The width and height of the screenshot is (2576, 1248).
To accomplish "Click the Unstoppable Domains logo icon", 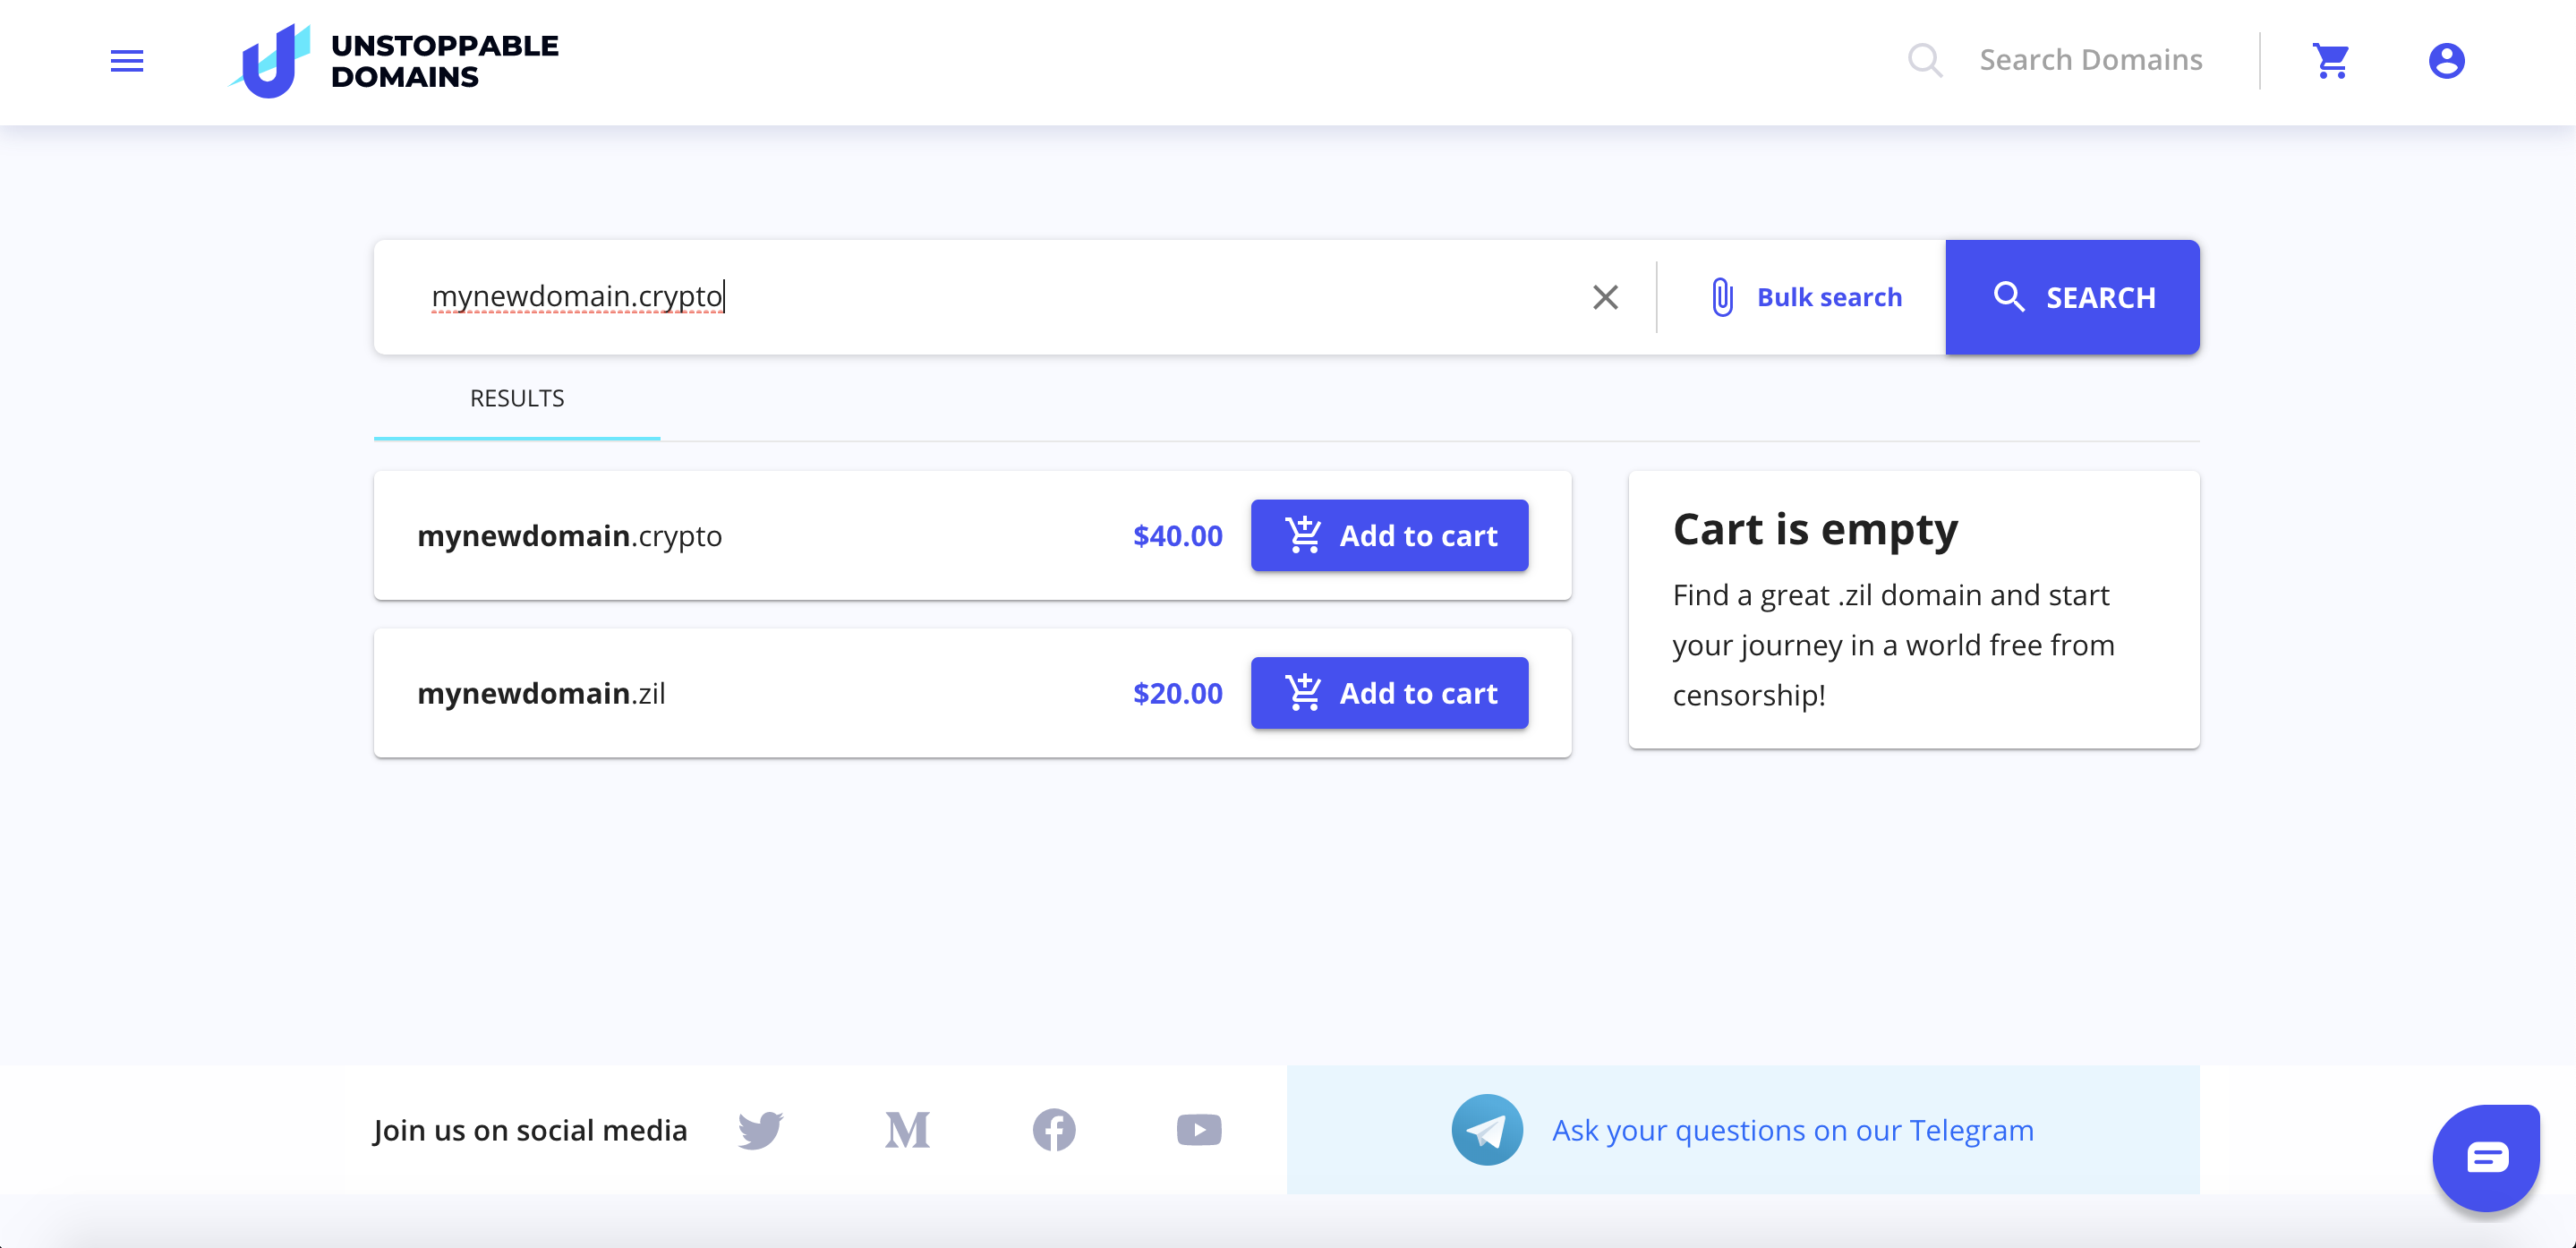I will click(269, 59).
